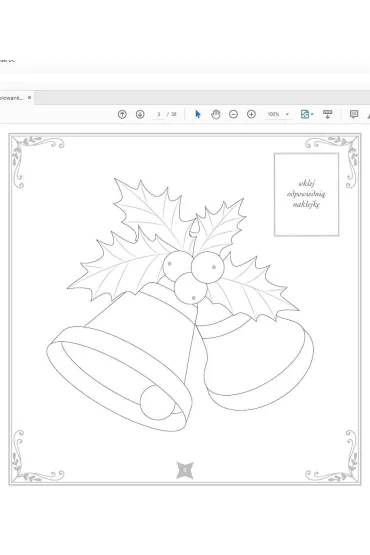Click the 'wklej odpowiednią naklejkę' sticker box
The height and width of the screenshot is (555, 370).
306,194
